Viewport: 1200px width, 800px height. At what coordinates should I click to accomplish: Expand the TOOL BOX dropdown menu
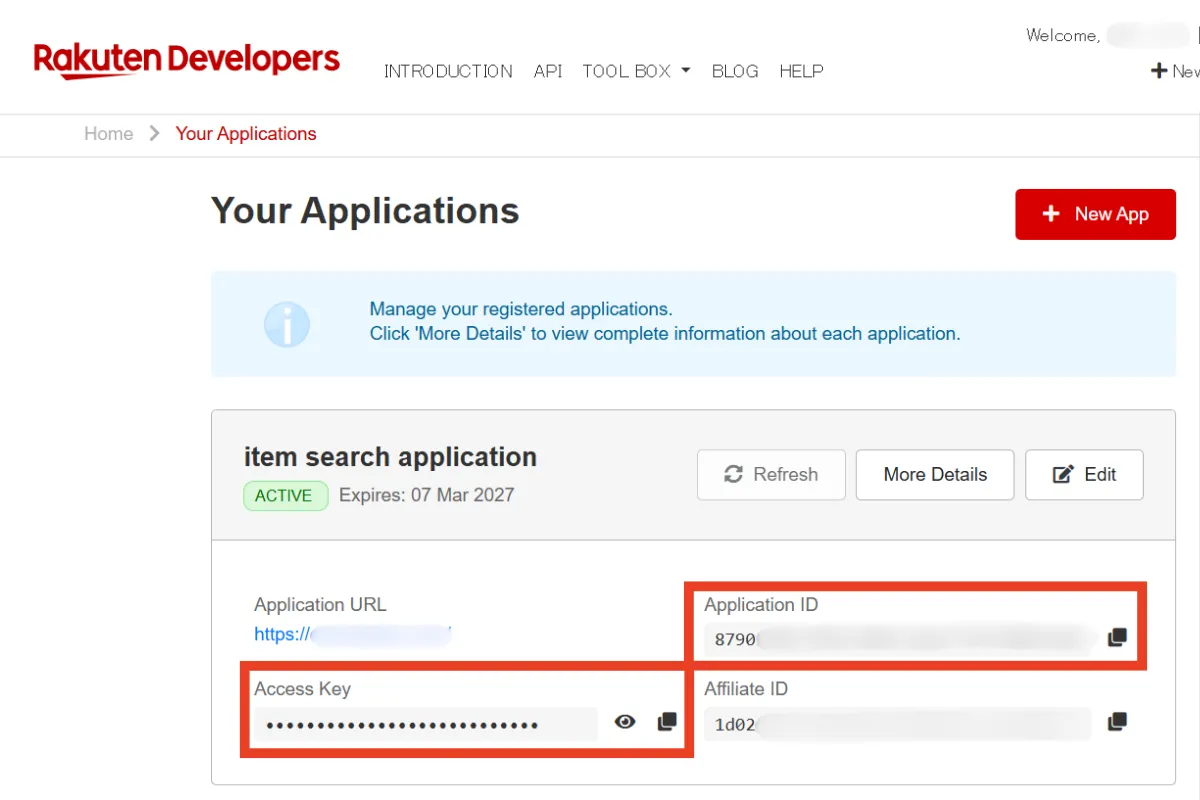(x=636, y=71)
